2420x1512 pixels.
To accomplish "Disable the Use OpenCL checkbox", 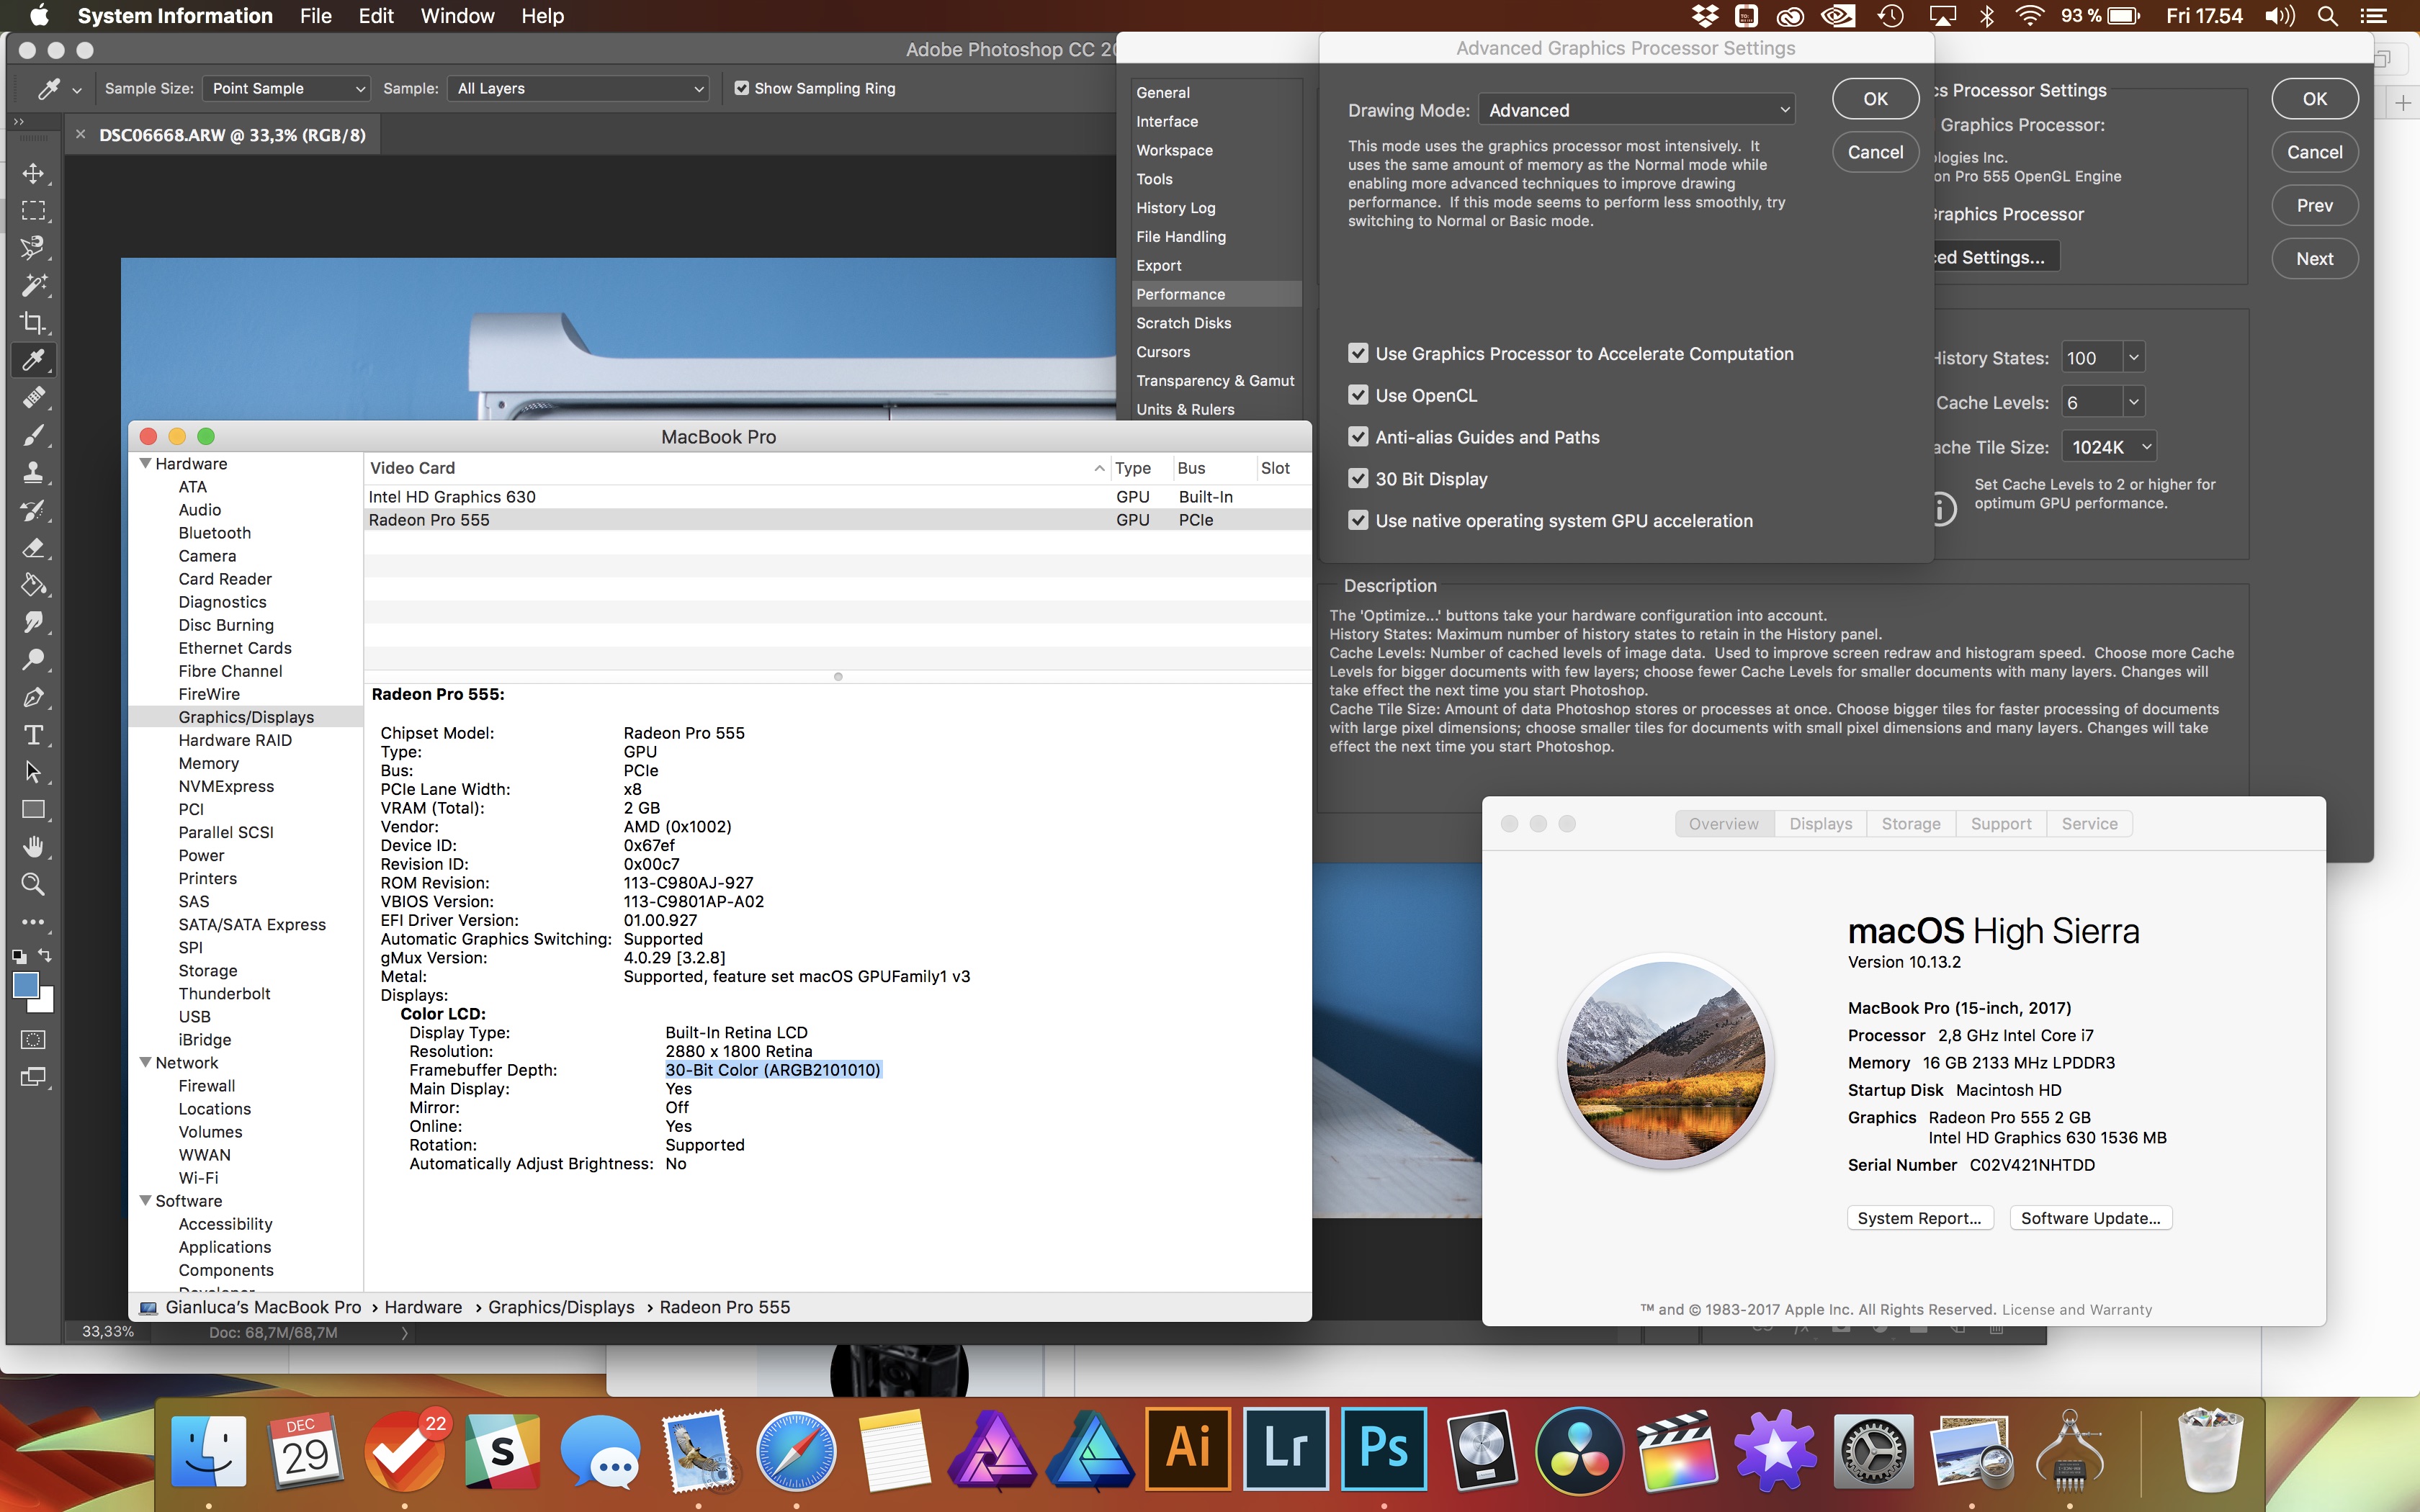I will pyautogui.click(x=1357, y=395).
